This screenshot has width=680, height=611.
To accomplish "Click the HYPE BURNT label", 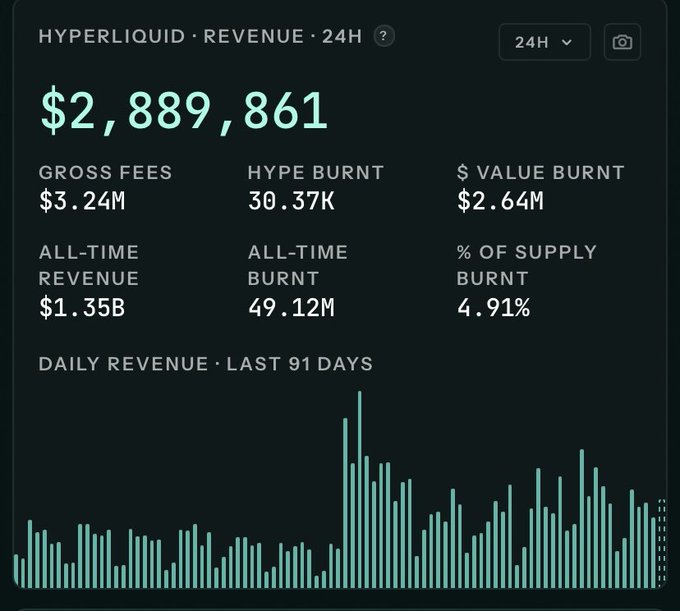I will pyautogui.click(x=316, y=172).
